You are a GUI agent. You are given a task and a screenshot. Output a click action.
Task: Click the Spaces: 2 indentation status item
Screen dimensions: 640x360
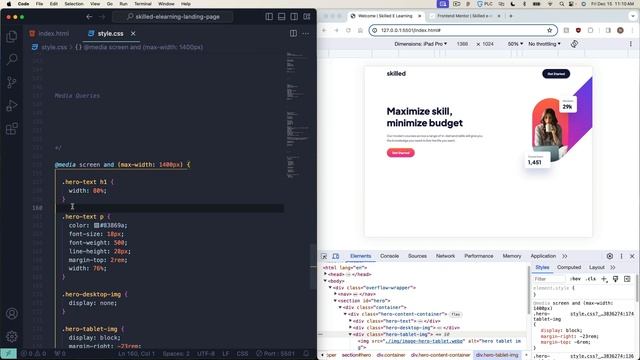176,353
